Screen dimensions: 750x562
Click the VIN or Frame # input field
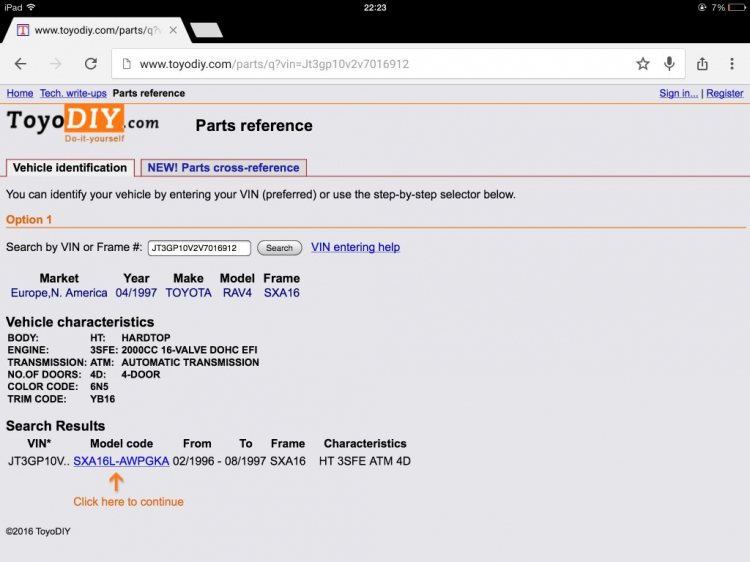click(x=199, y=248)
